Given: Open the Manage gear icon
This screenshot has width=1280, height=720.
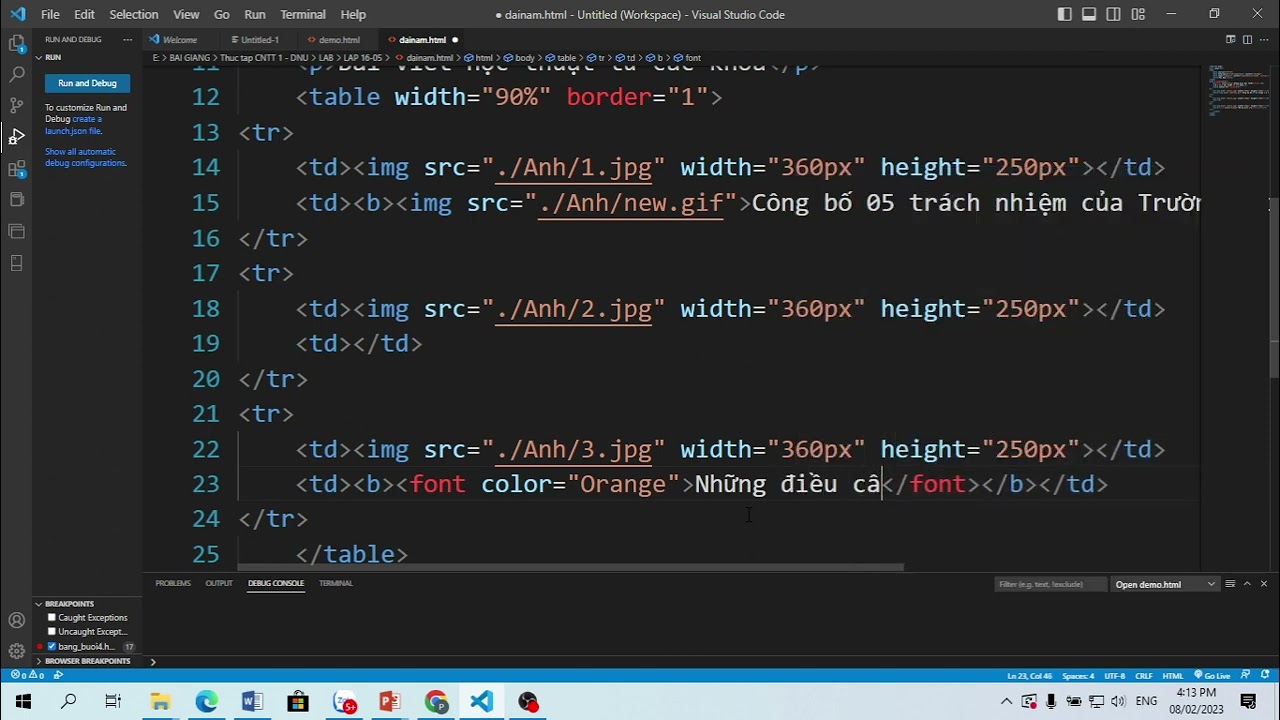Looking at the screenshot, I should 16,651.
